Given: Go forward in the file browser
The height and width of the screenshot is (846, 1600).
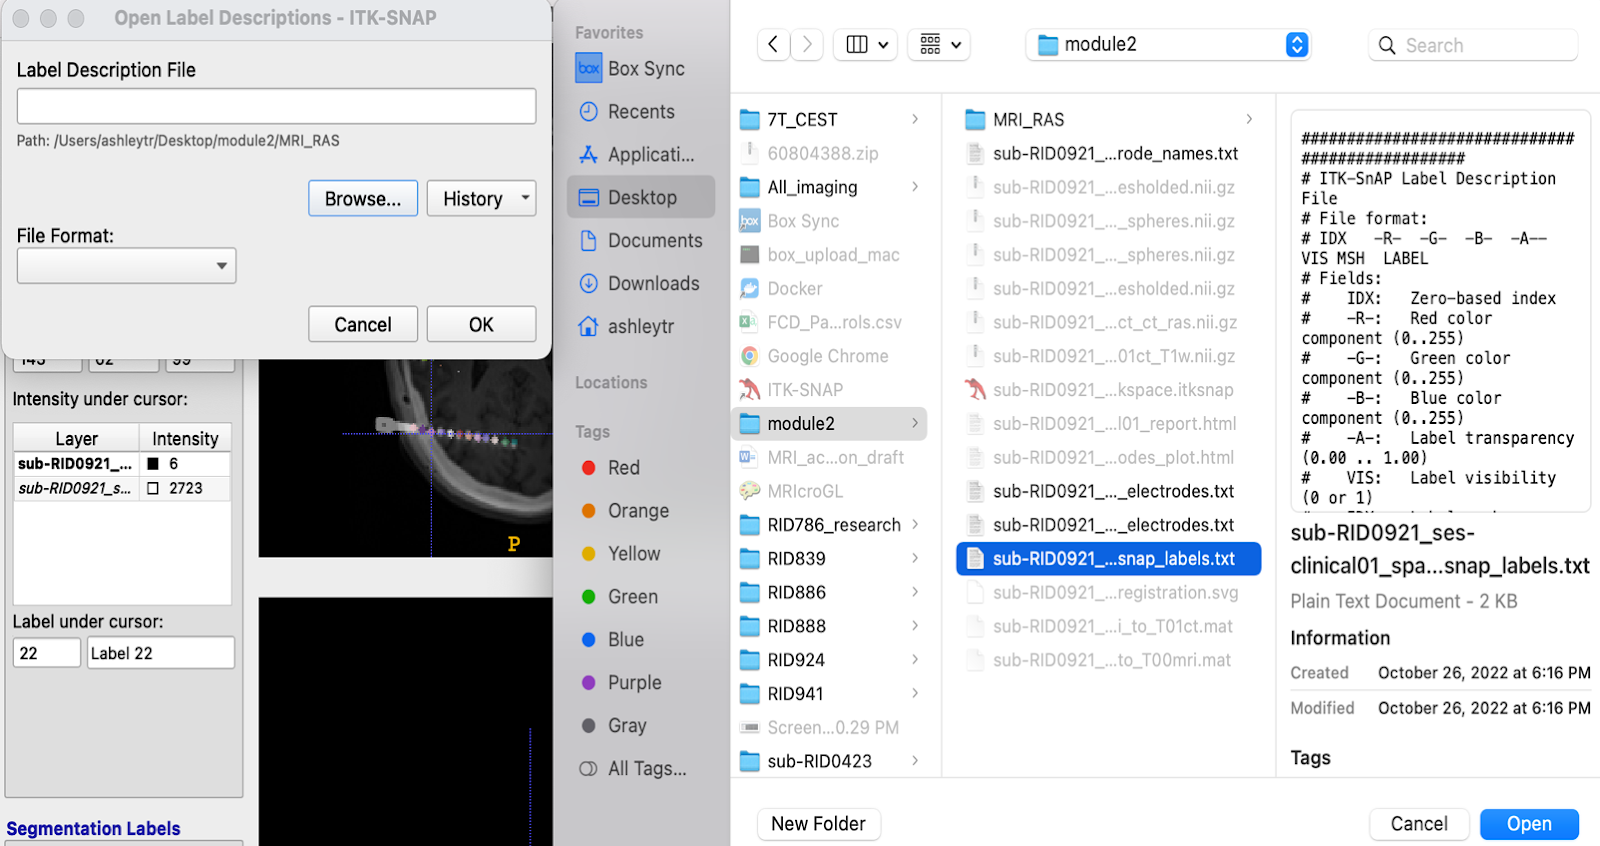Looking at the screenshot, I should 807,44.
